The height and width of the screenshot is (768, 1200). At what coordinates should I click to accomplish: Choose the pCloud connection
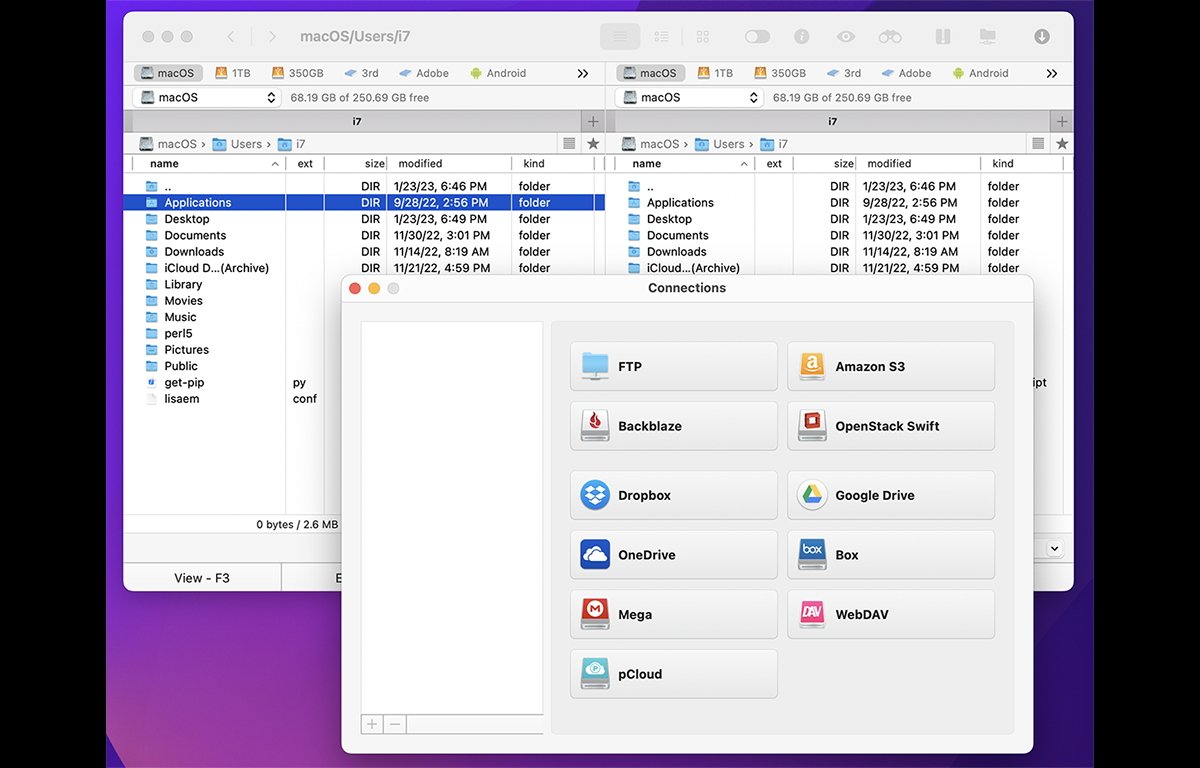coord(674,674)
